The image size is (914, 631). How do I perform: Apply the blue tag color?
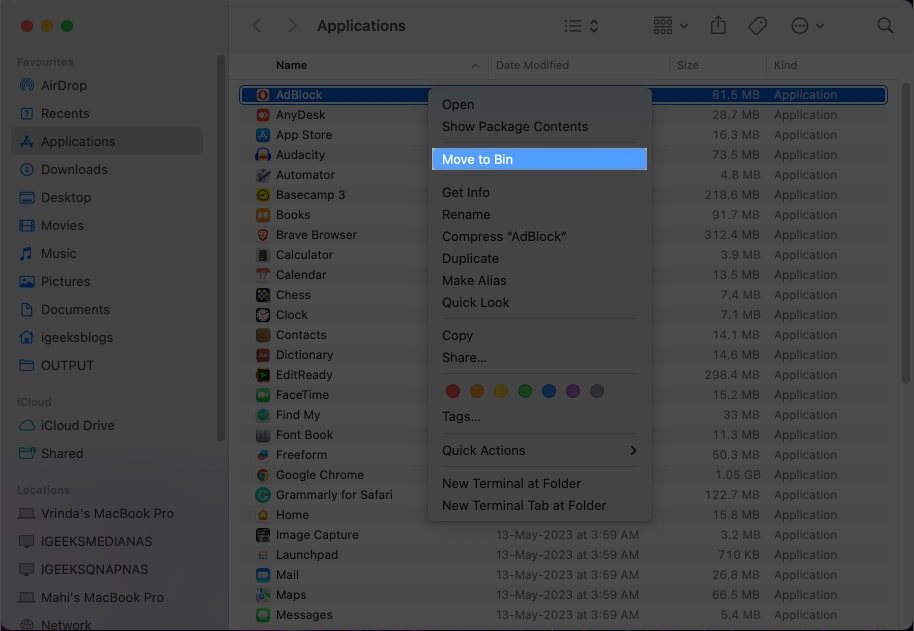click(x=549, y=391)
